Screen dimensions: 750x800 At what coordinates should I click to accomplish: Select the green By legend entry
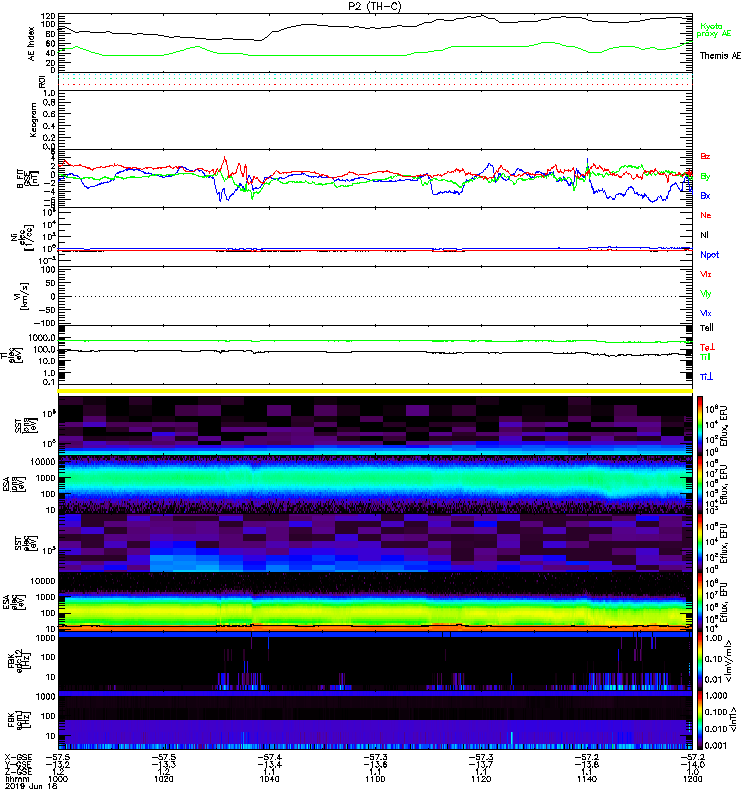[705, 176]
